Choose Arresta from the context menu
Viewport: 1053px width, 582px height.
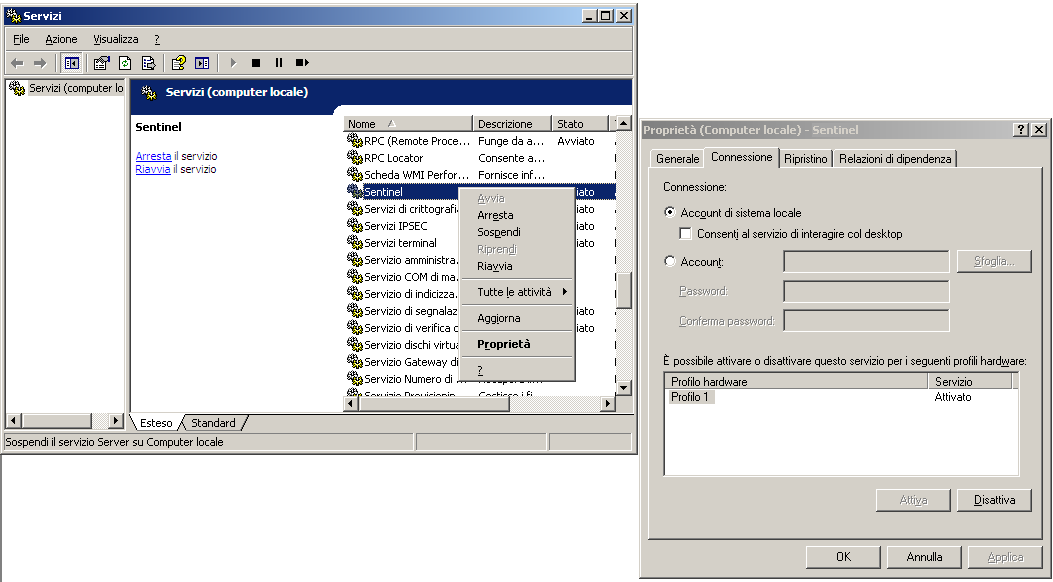click(x=516, y=215)
